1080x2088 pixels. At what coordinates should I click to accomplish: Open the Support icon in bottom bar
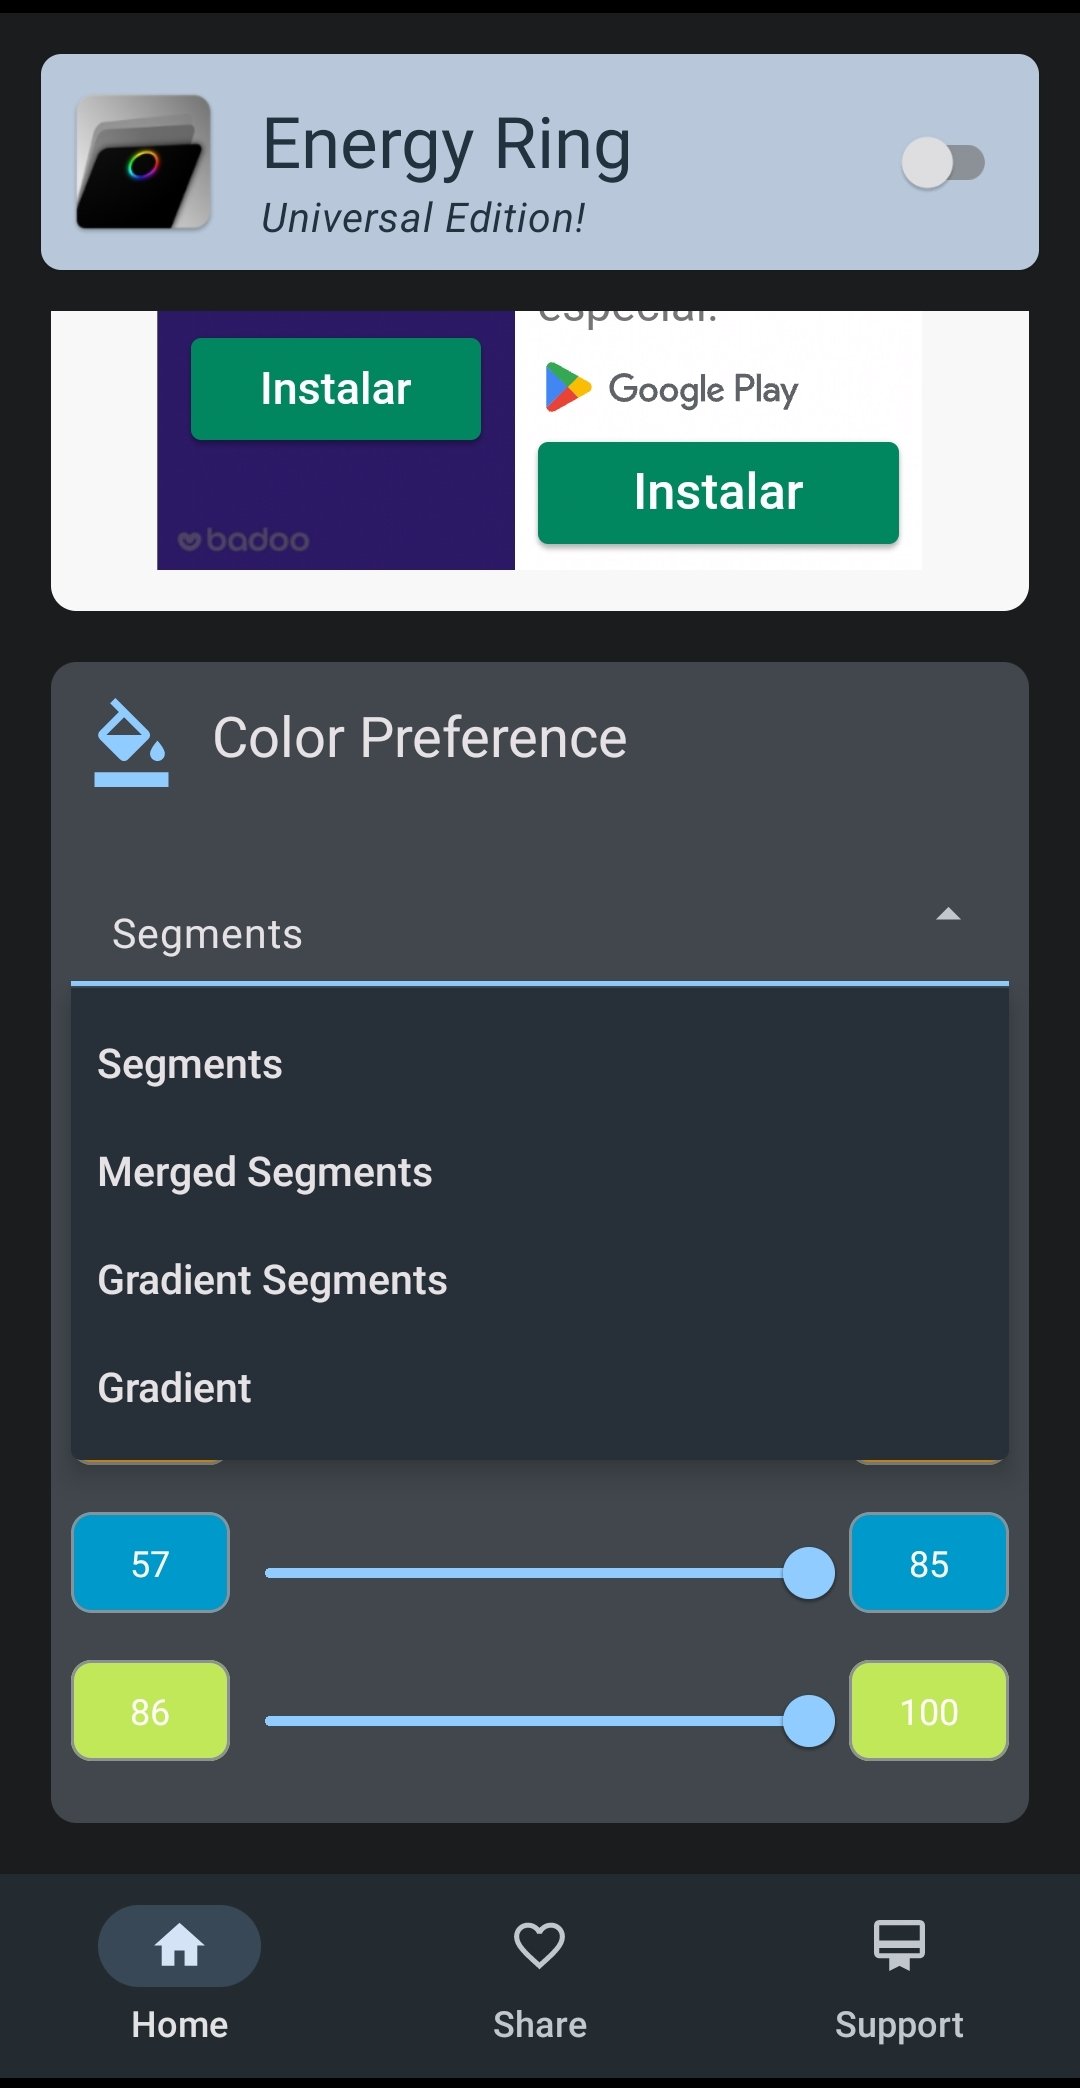(899, 1946)
